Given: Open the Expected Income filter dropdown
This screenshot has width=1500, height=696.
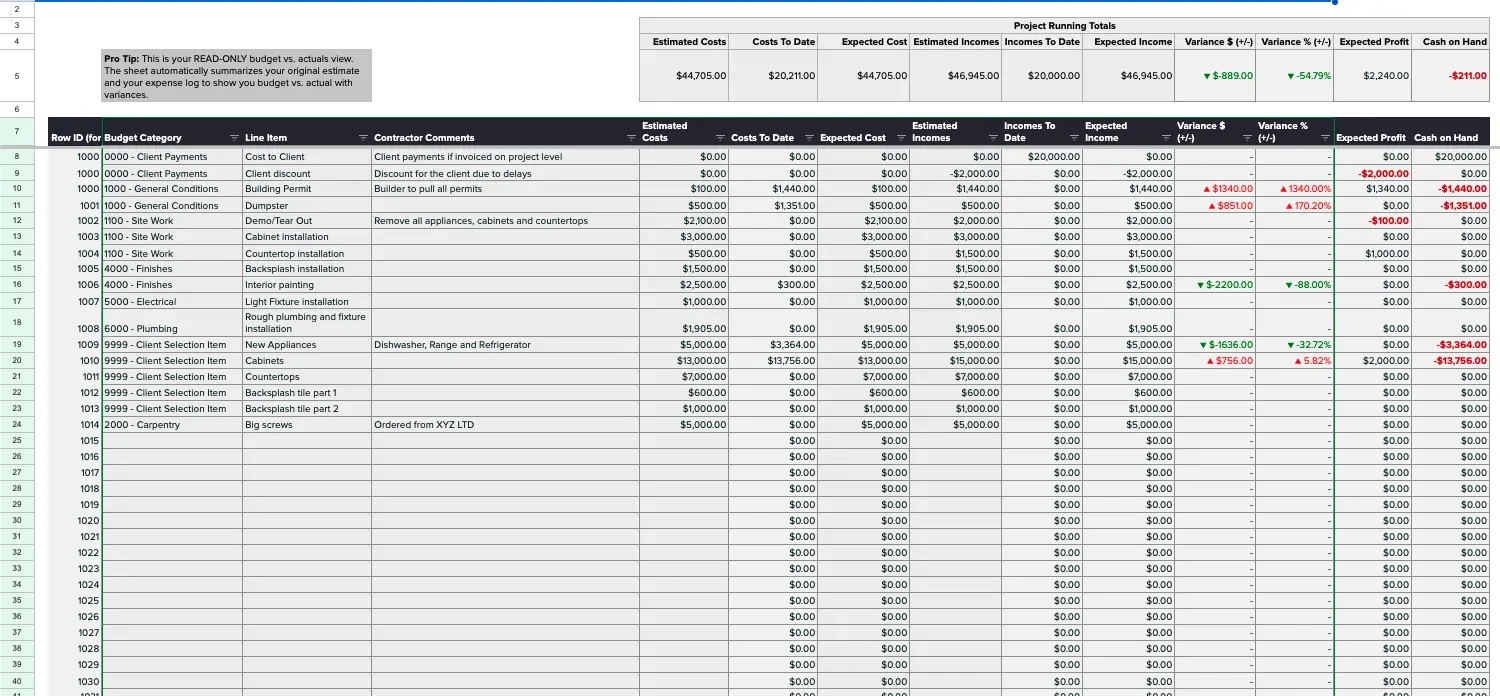Looking at the screenshot, I should pyautogui.click(x=1167, y=138).
